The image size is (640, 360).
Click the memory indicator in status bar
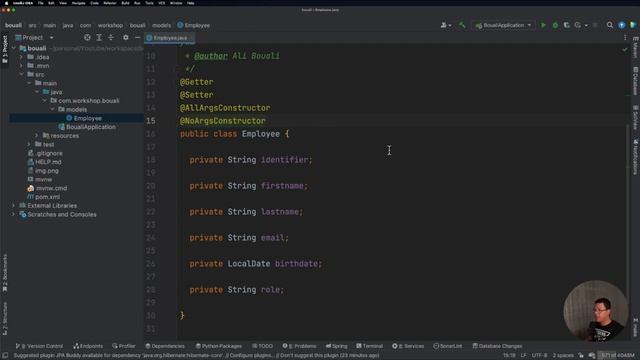pyautogui.click(x=618, y=356)
